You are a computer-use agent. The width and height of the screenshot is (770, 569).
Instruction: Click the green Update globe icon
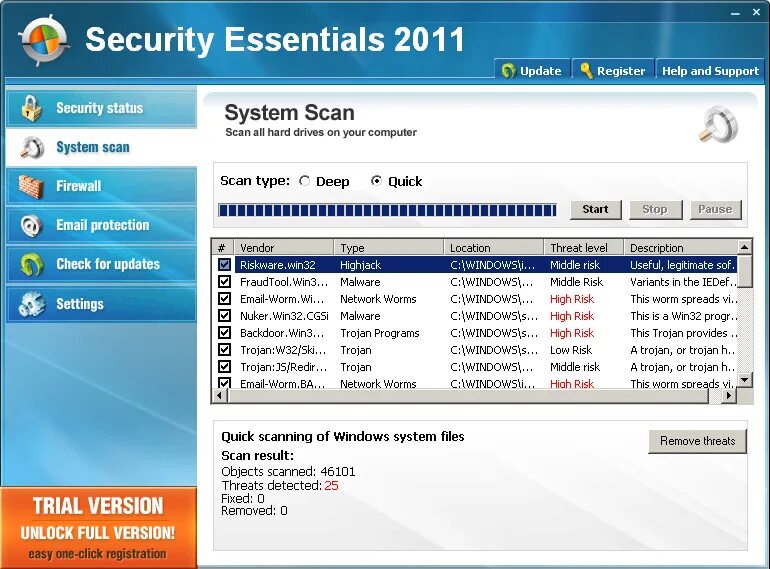(x=508, y=71)
